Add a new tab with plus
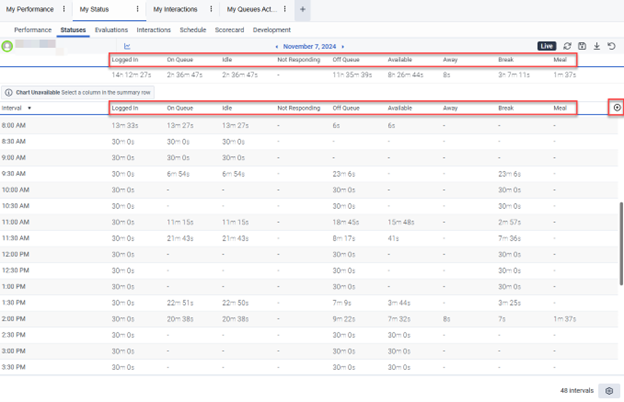The height and width of the screenshot is (402, 624). coord(303,9)
